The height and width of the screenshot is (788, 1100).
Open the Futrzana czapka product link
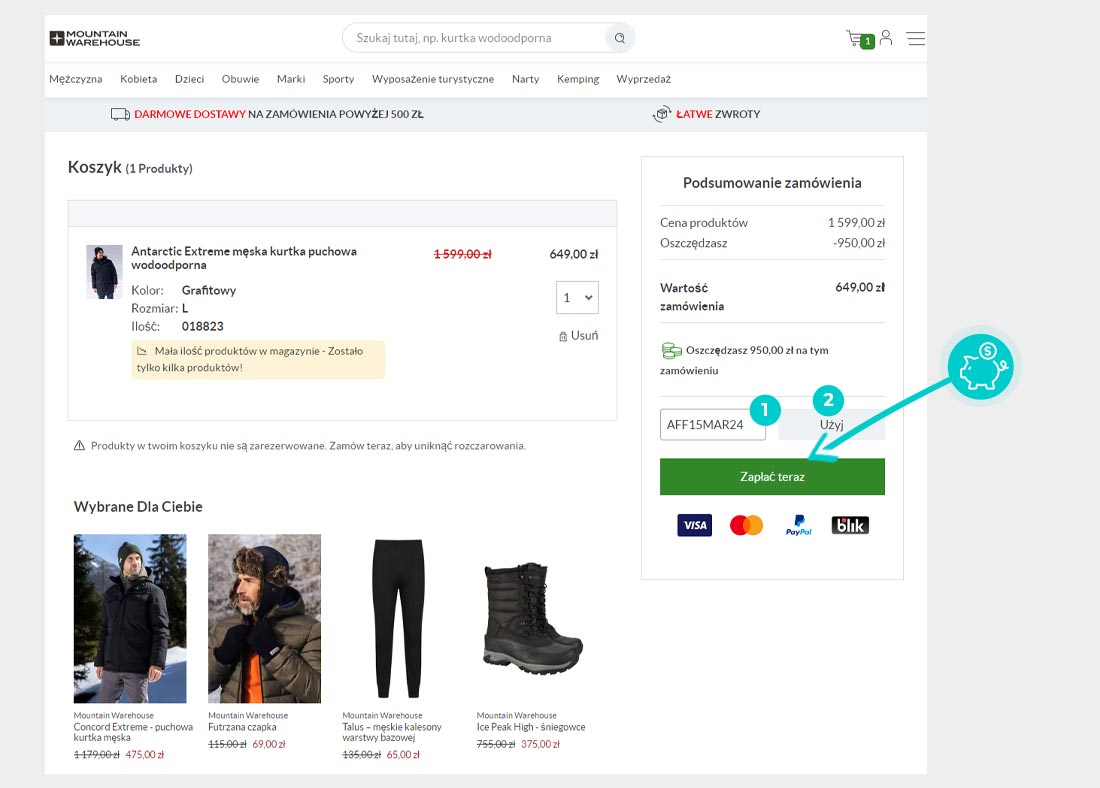point(242,727)
